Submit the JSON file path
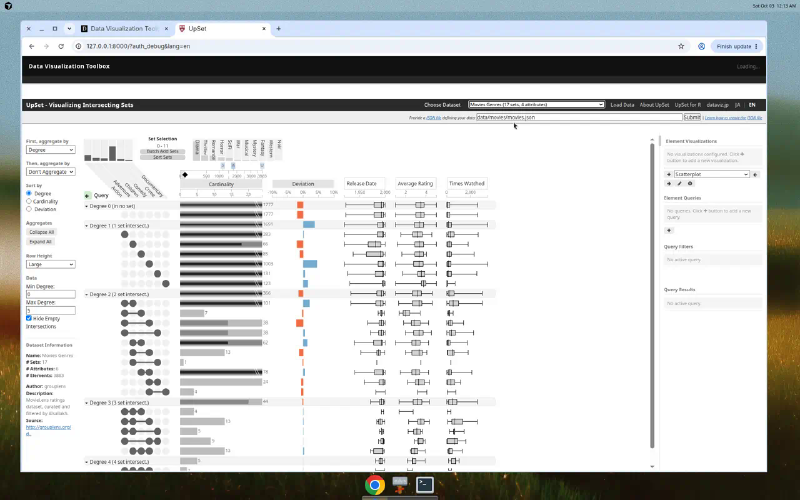Screen dimensions: 800x500 pyautogui.click(x=692, y=117)
